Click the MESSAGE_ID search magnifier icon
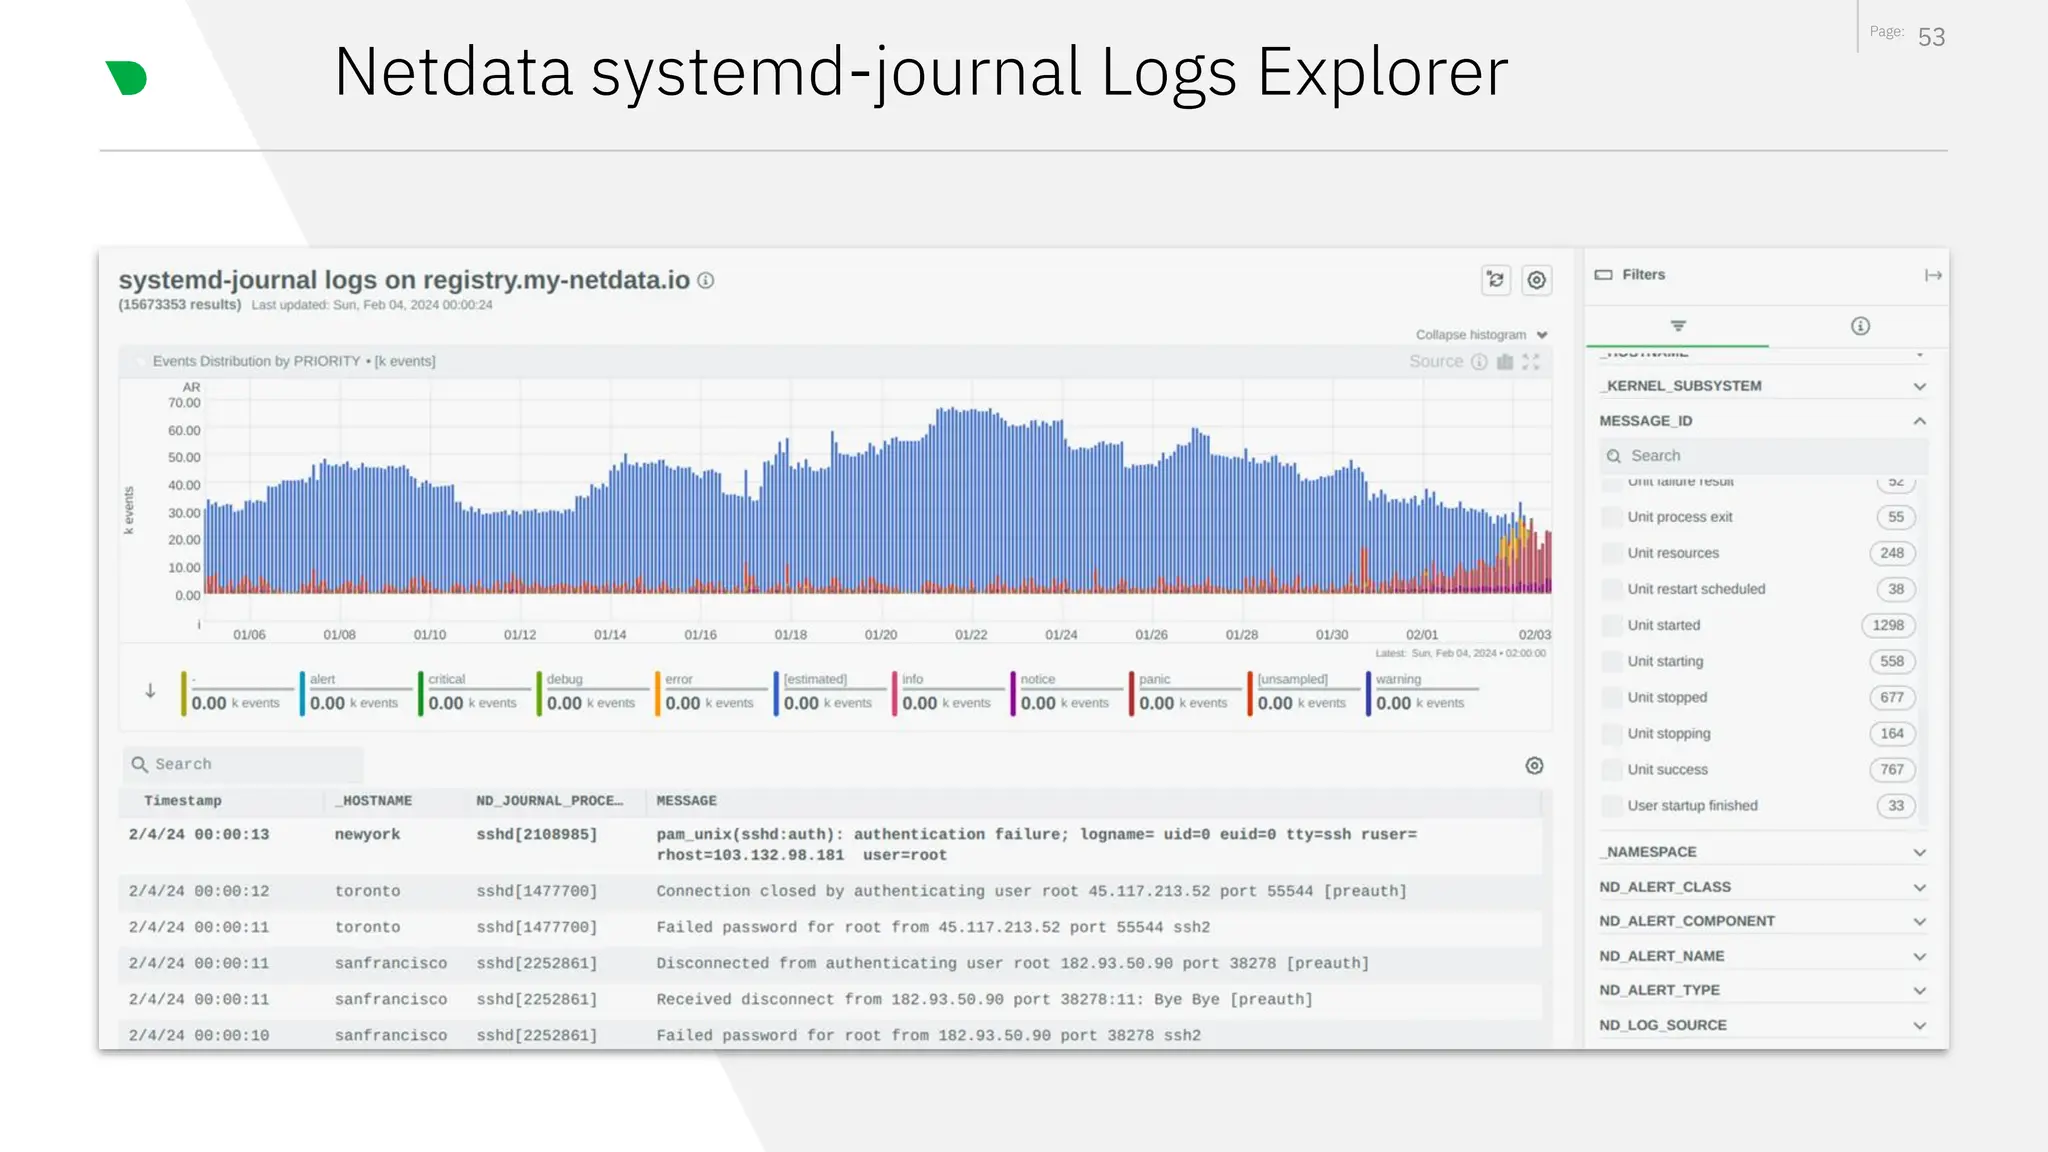Image resolution: width=2048 pixels, height=1152 pixels. (1614, 456)
